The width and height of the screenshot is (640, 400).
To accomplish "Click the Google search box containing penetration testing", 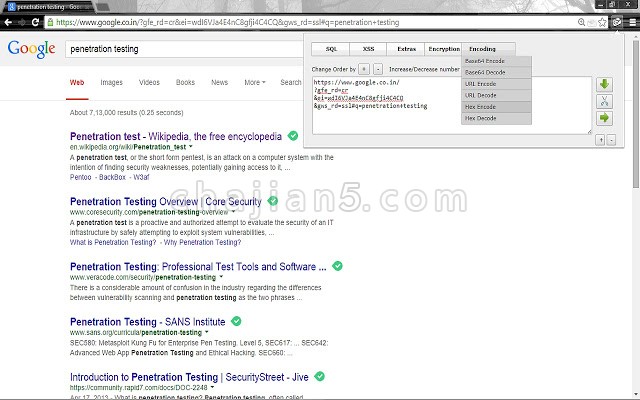I will [x=184, y=49].
